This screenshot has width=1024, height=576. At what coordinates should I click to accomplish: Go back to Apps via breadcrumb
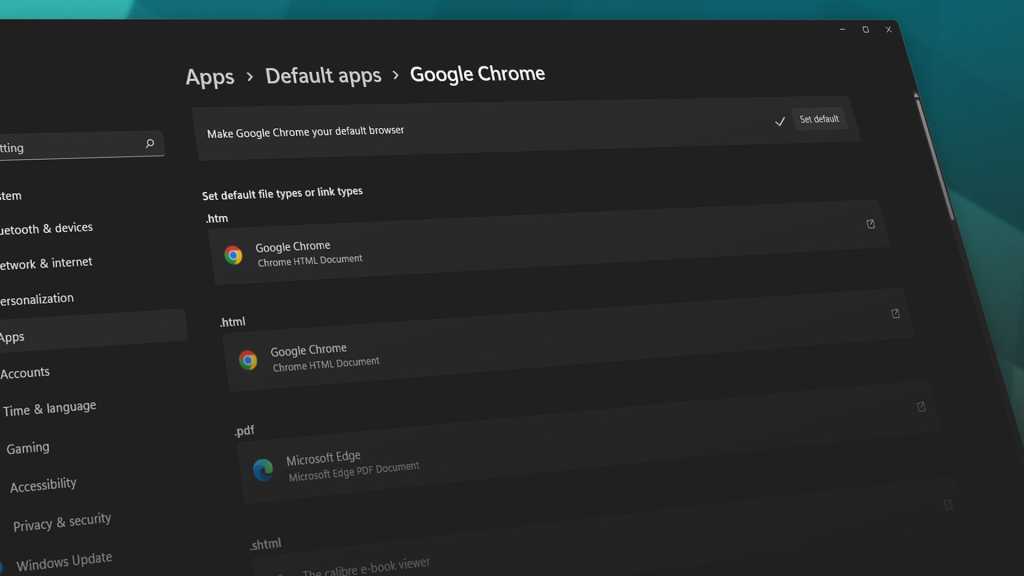click(x=210, y=77)
